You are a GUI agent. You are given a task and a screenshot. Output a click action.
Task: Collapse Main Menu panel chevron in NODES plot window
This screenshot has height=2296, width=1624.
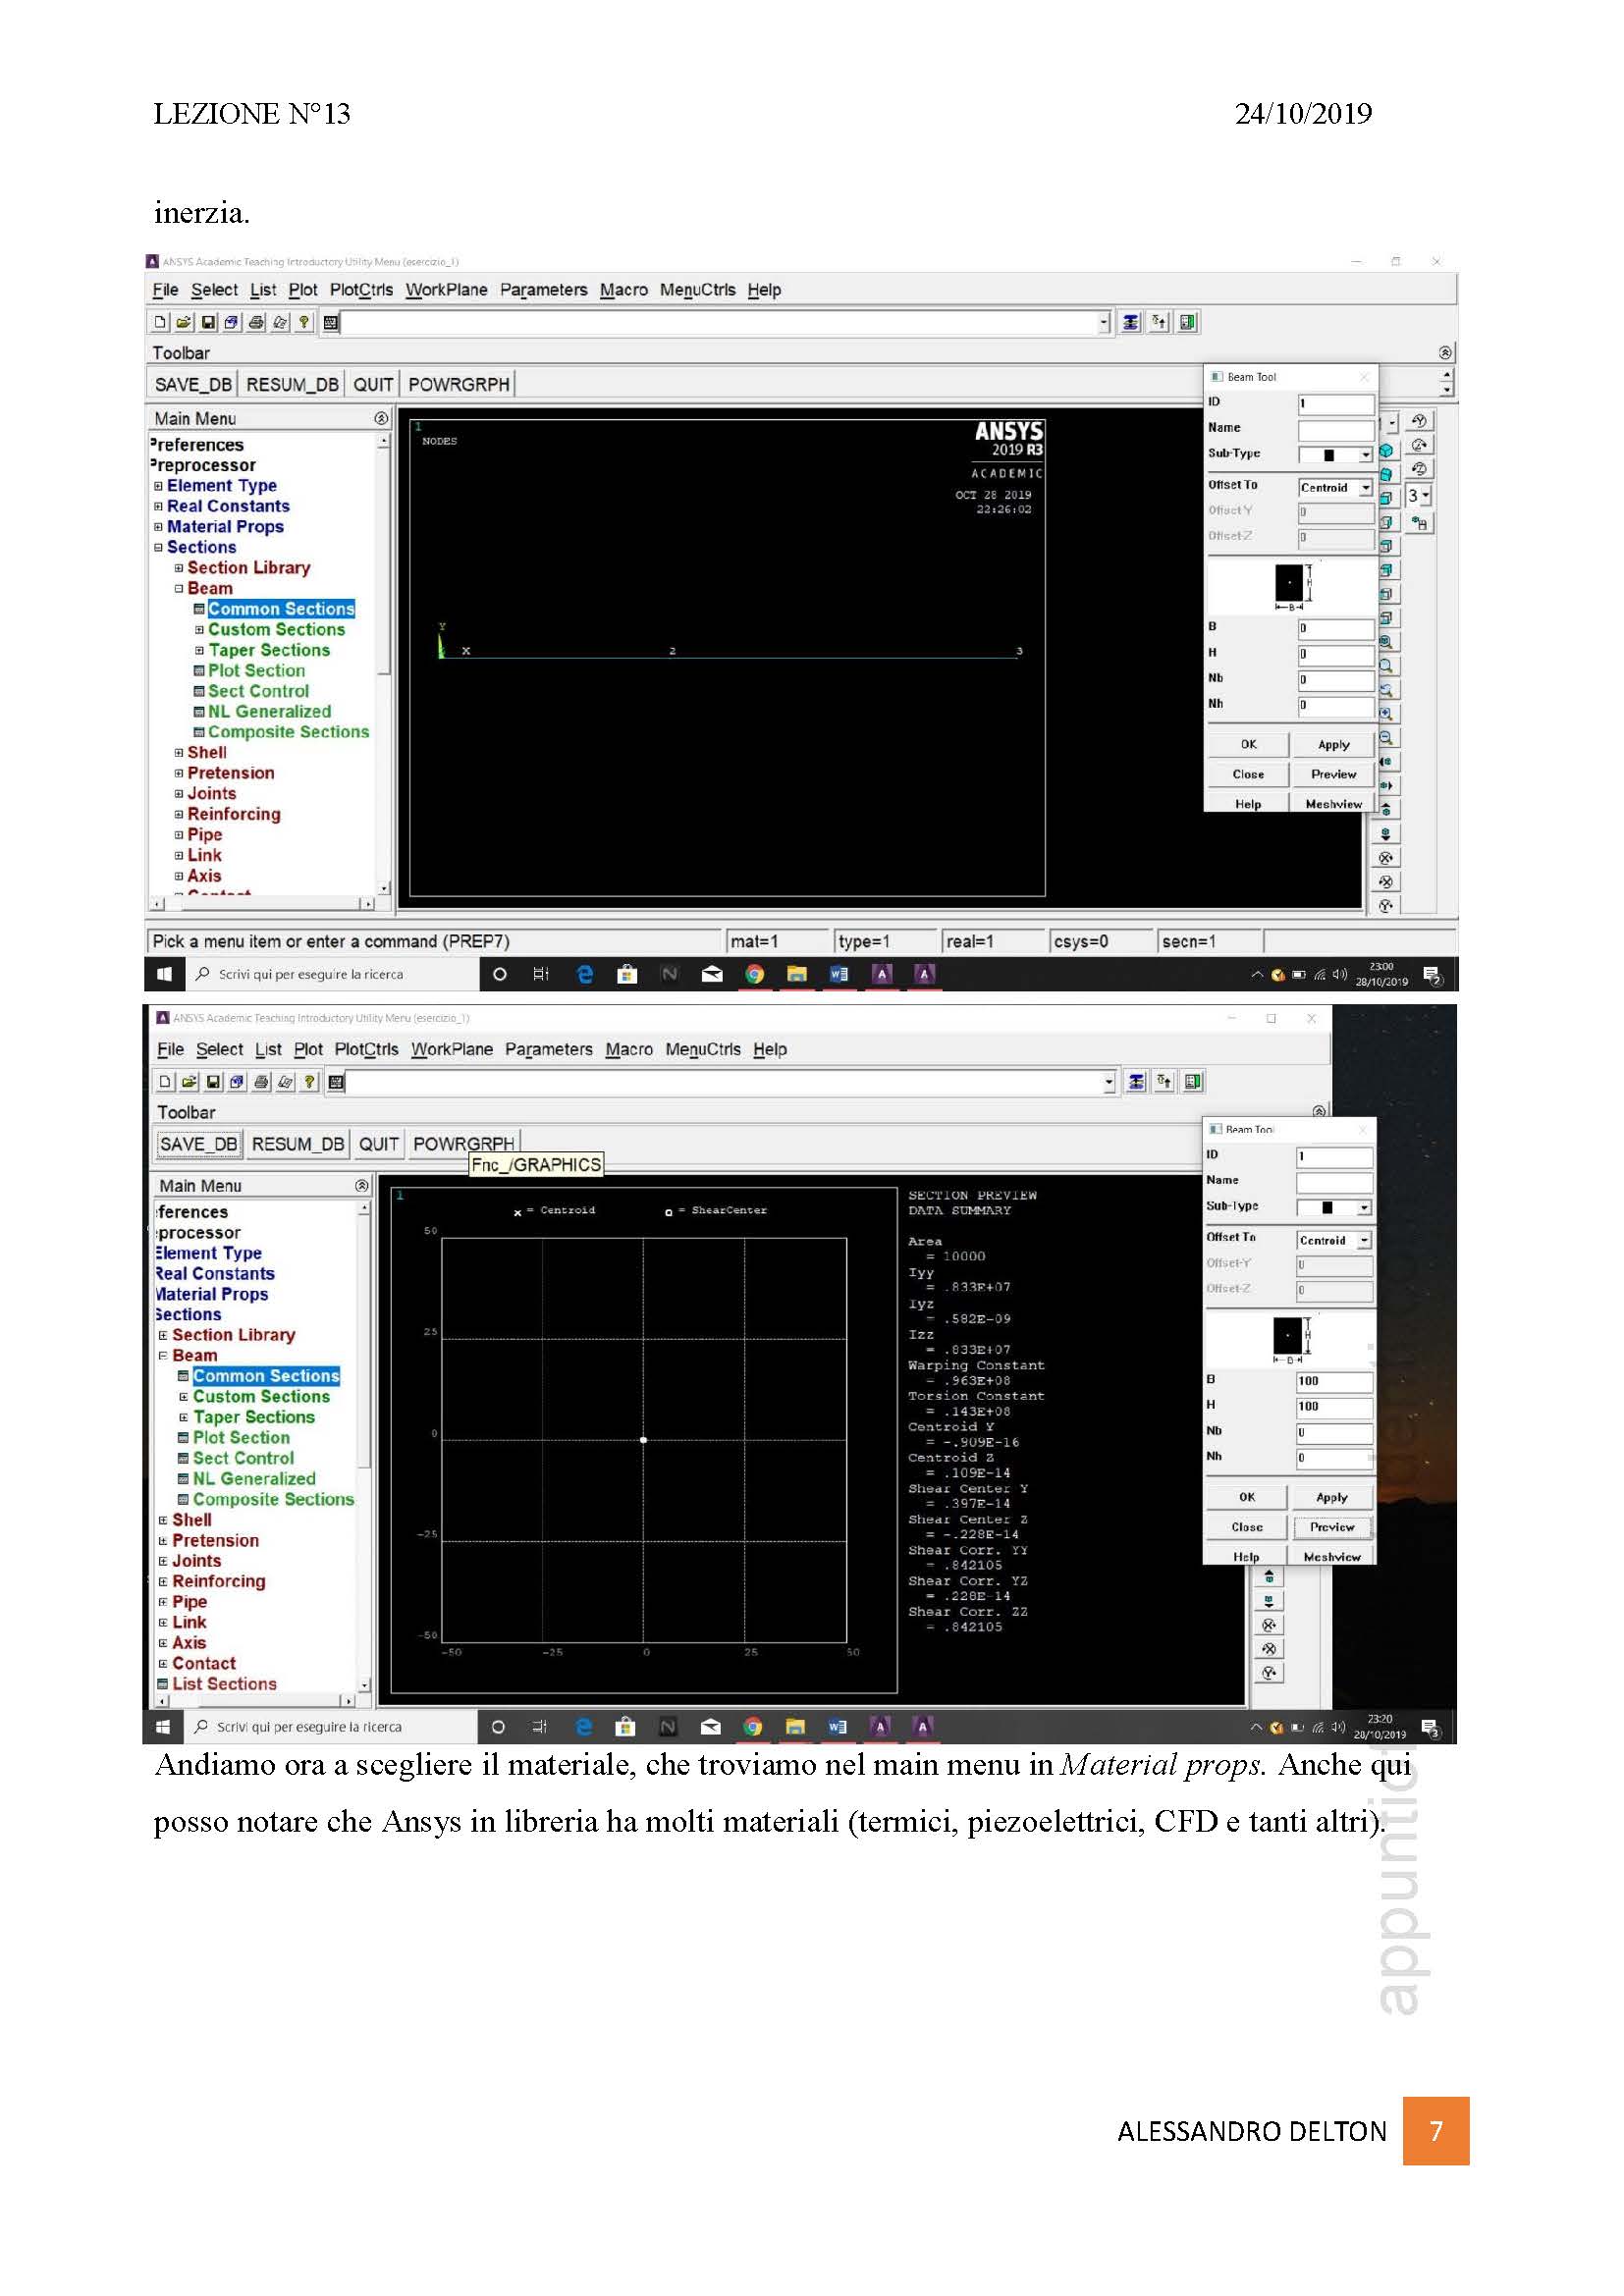click(x=381, y=418)
